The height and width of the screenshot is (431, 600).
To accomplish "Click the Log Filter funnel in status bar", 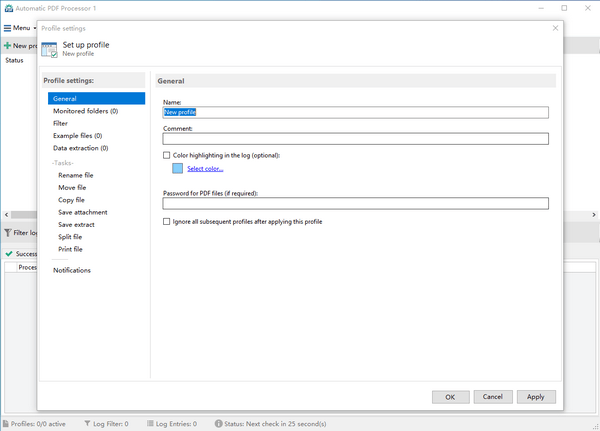I will (88, 424).
